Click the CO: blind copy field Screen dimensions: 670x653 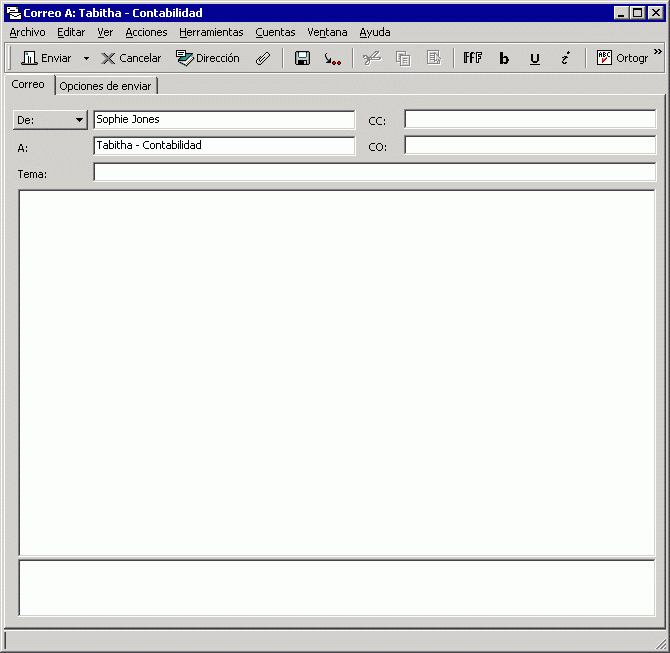point(530,145)
